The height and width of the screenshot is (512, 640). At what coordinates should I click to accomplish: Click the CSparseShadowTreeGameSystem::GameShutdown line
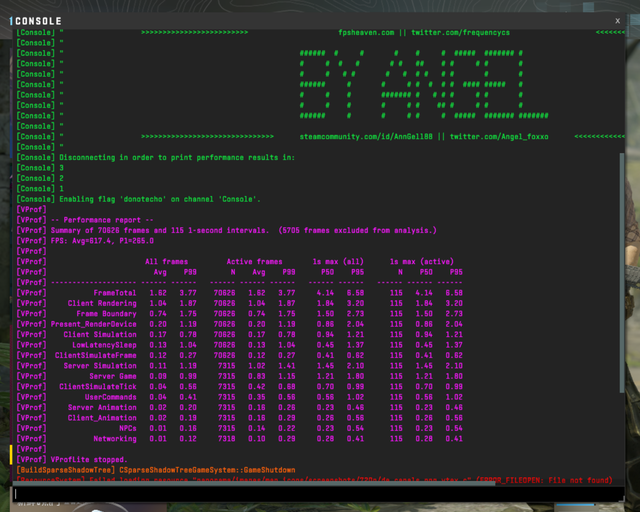click(x=207, y=470)
